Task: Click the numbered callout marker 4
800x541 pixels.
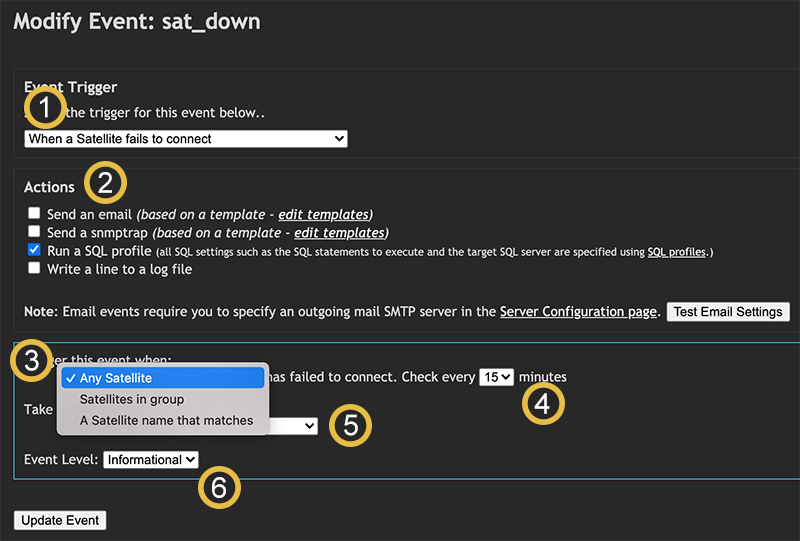Action: coord(543,404)
